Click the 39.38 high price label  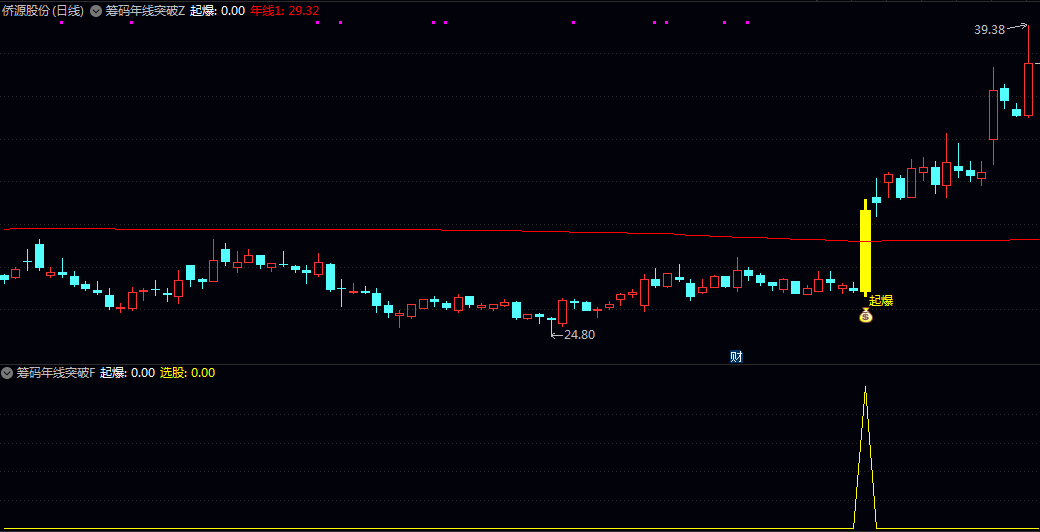(x=990, y=30)
